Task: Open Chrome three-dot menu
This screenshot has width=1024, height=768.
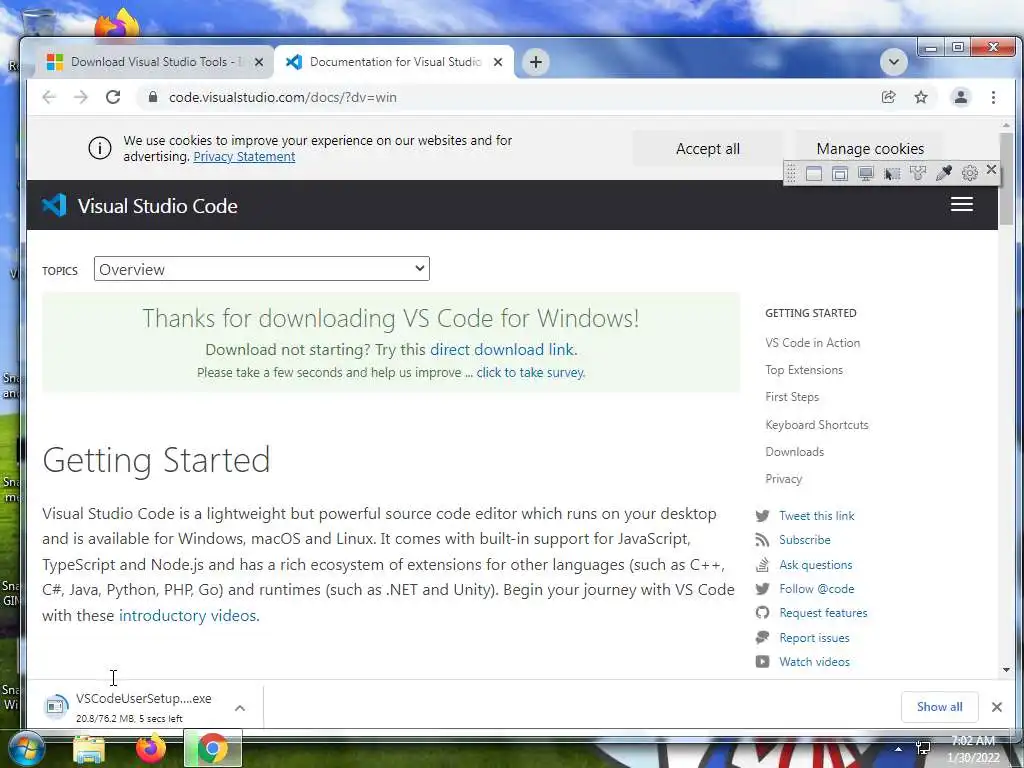Action: click(993, 97)
